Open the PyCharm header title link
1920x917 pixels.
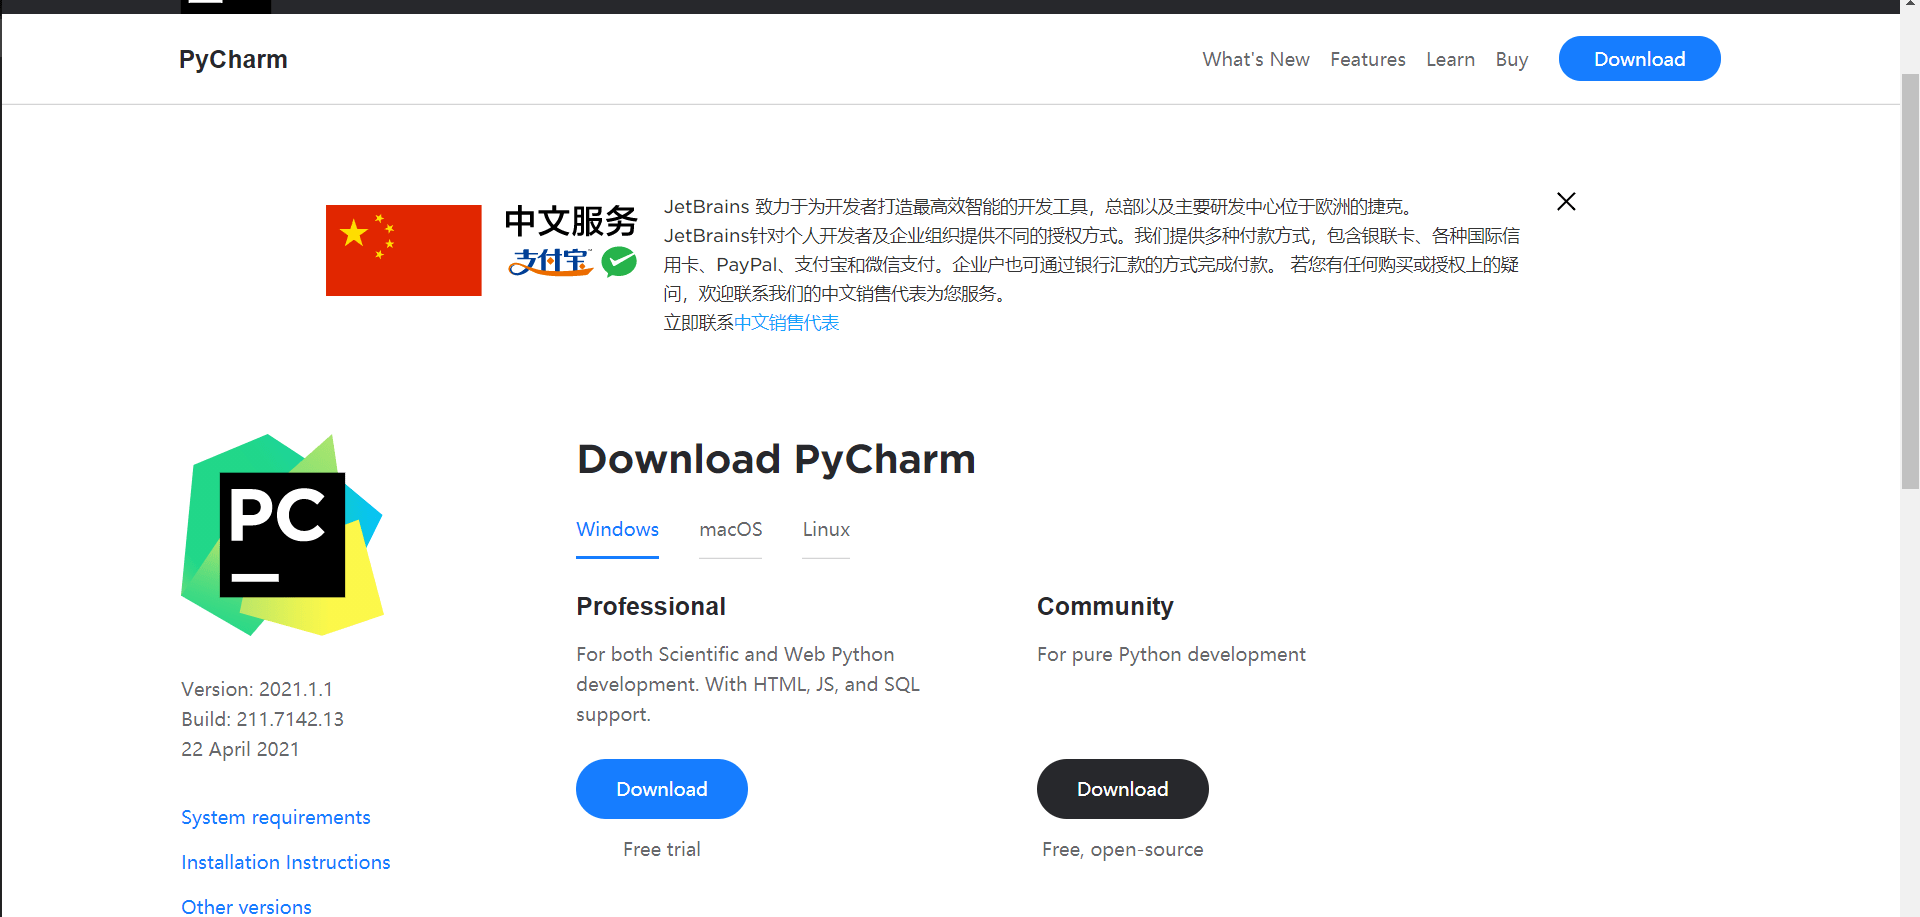coord(233,60)
